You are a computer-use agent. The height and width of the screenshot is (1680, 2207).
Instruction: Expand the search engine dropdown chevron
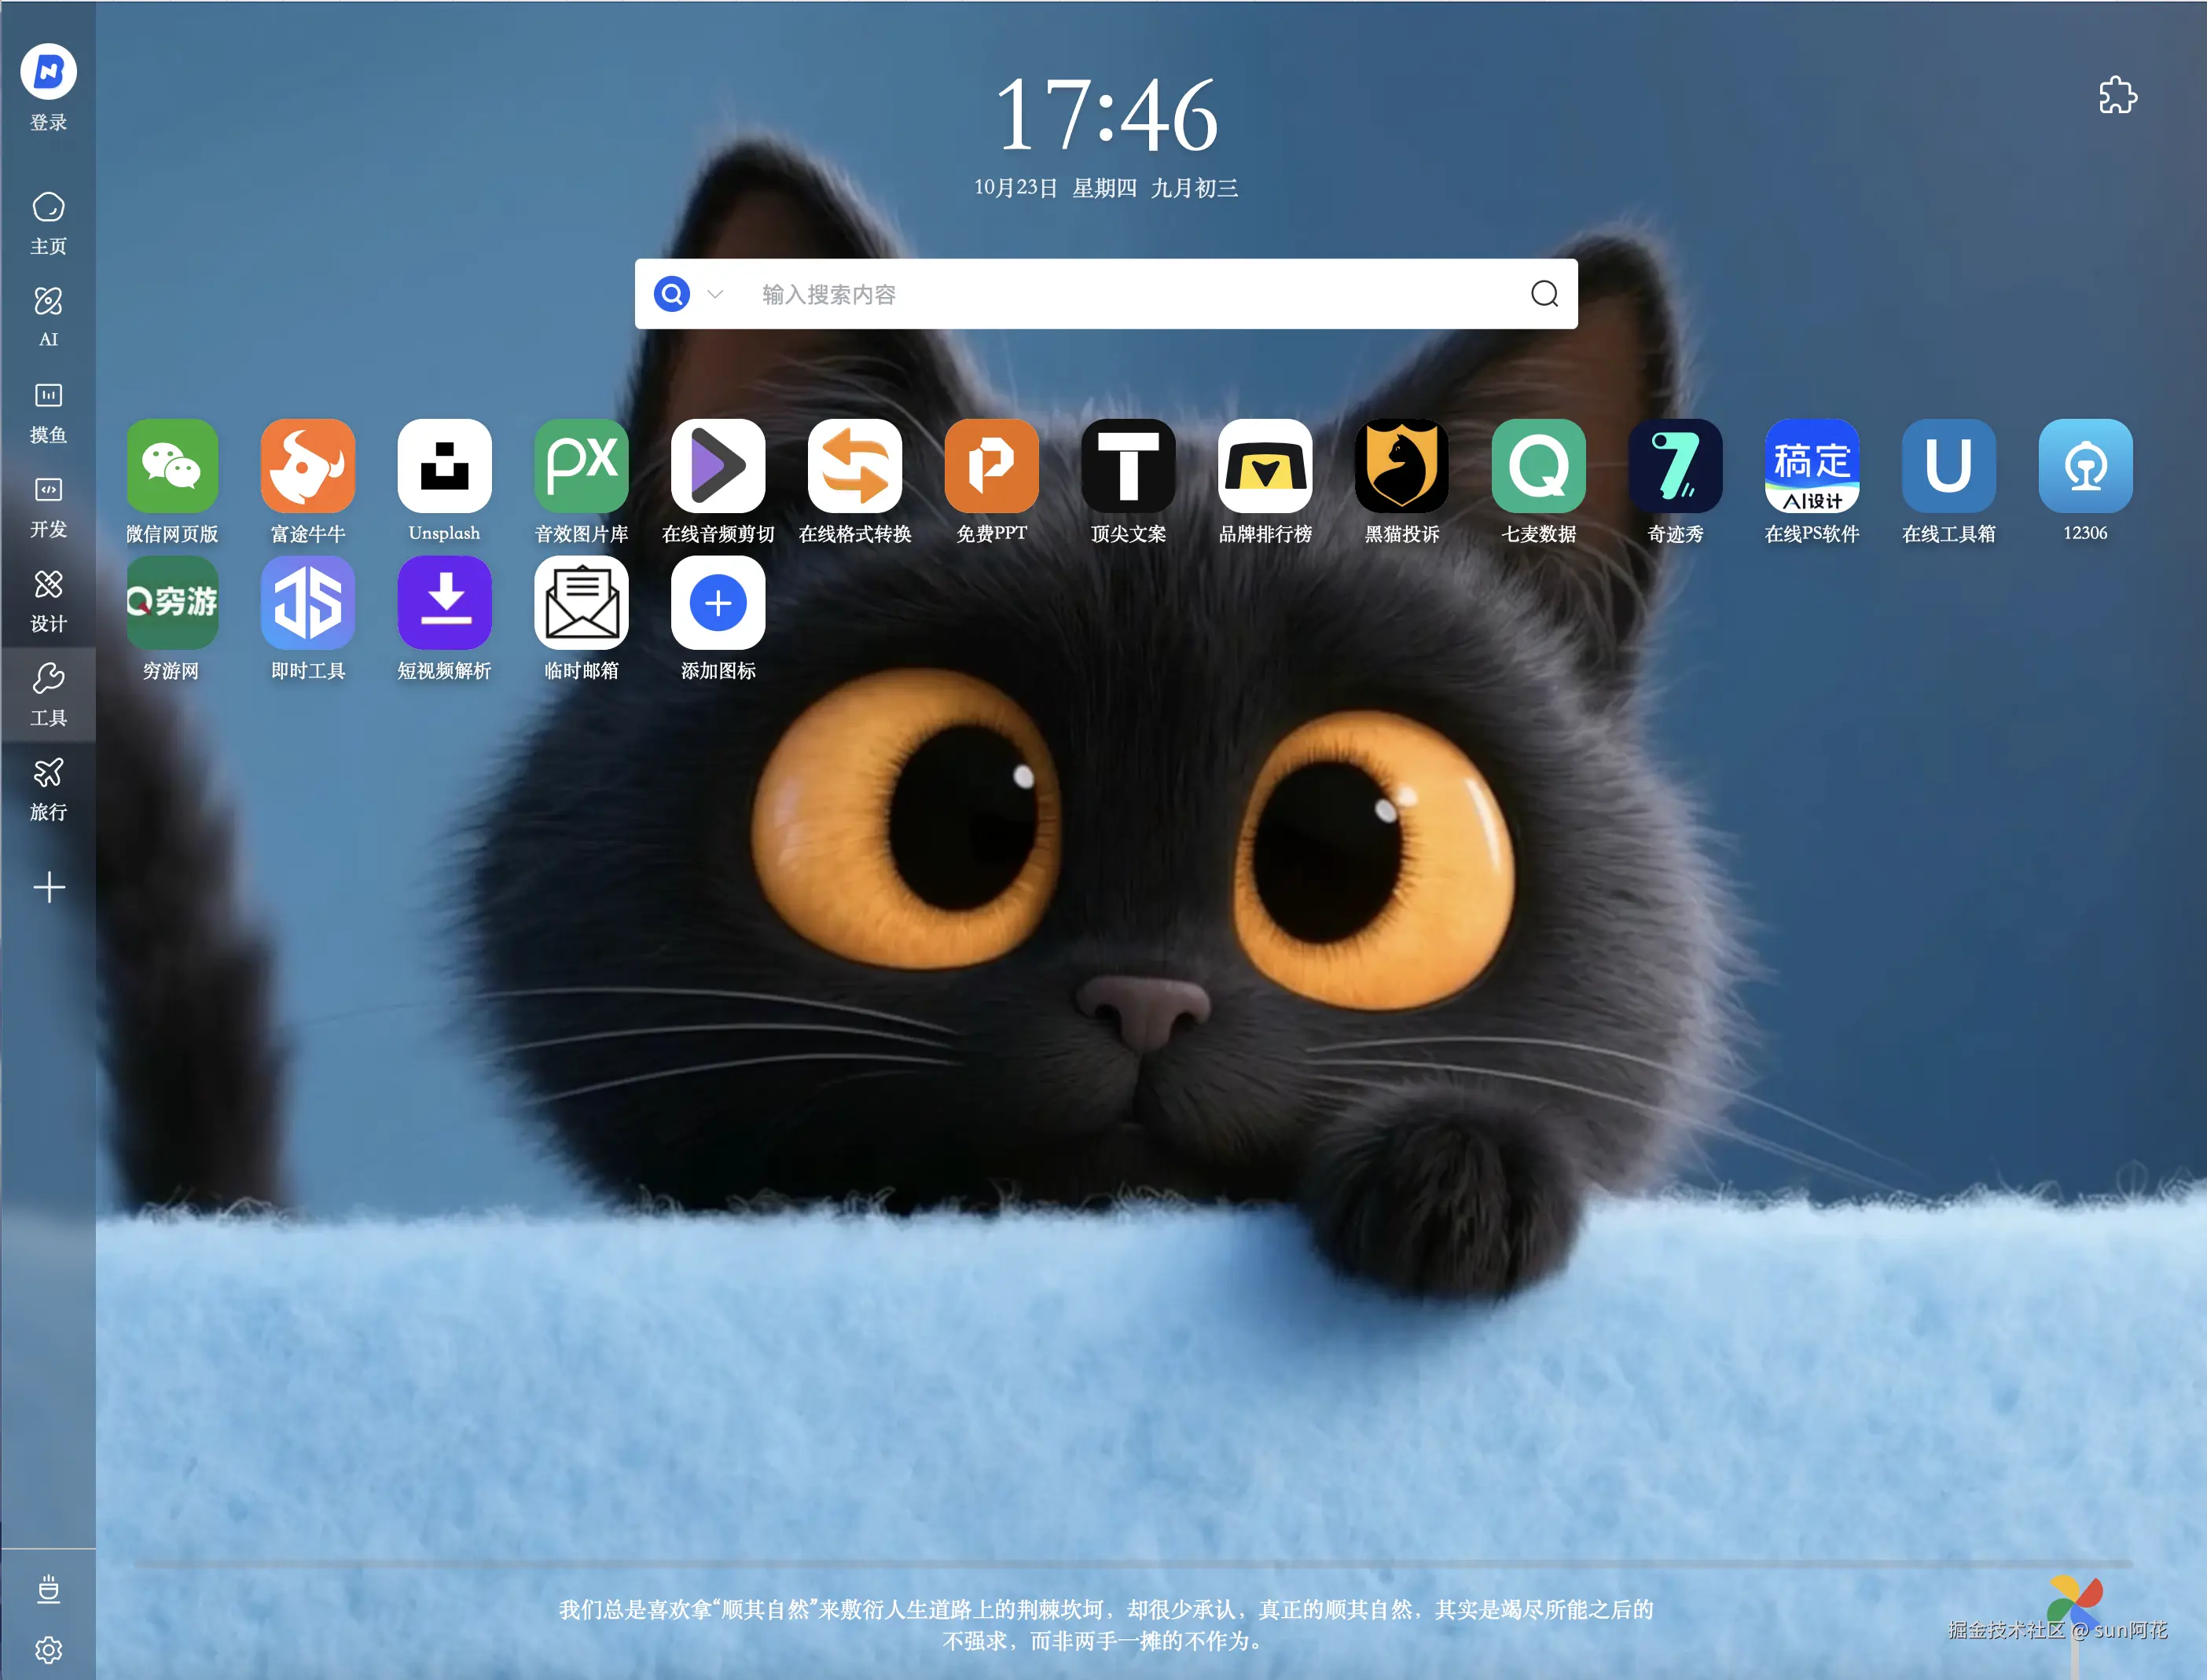(x=715, y=294)
